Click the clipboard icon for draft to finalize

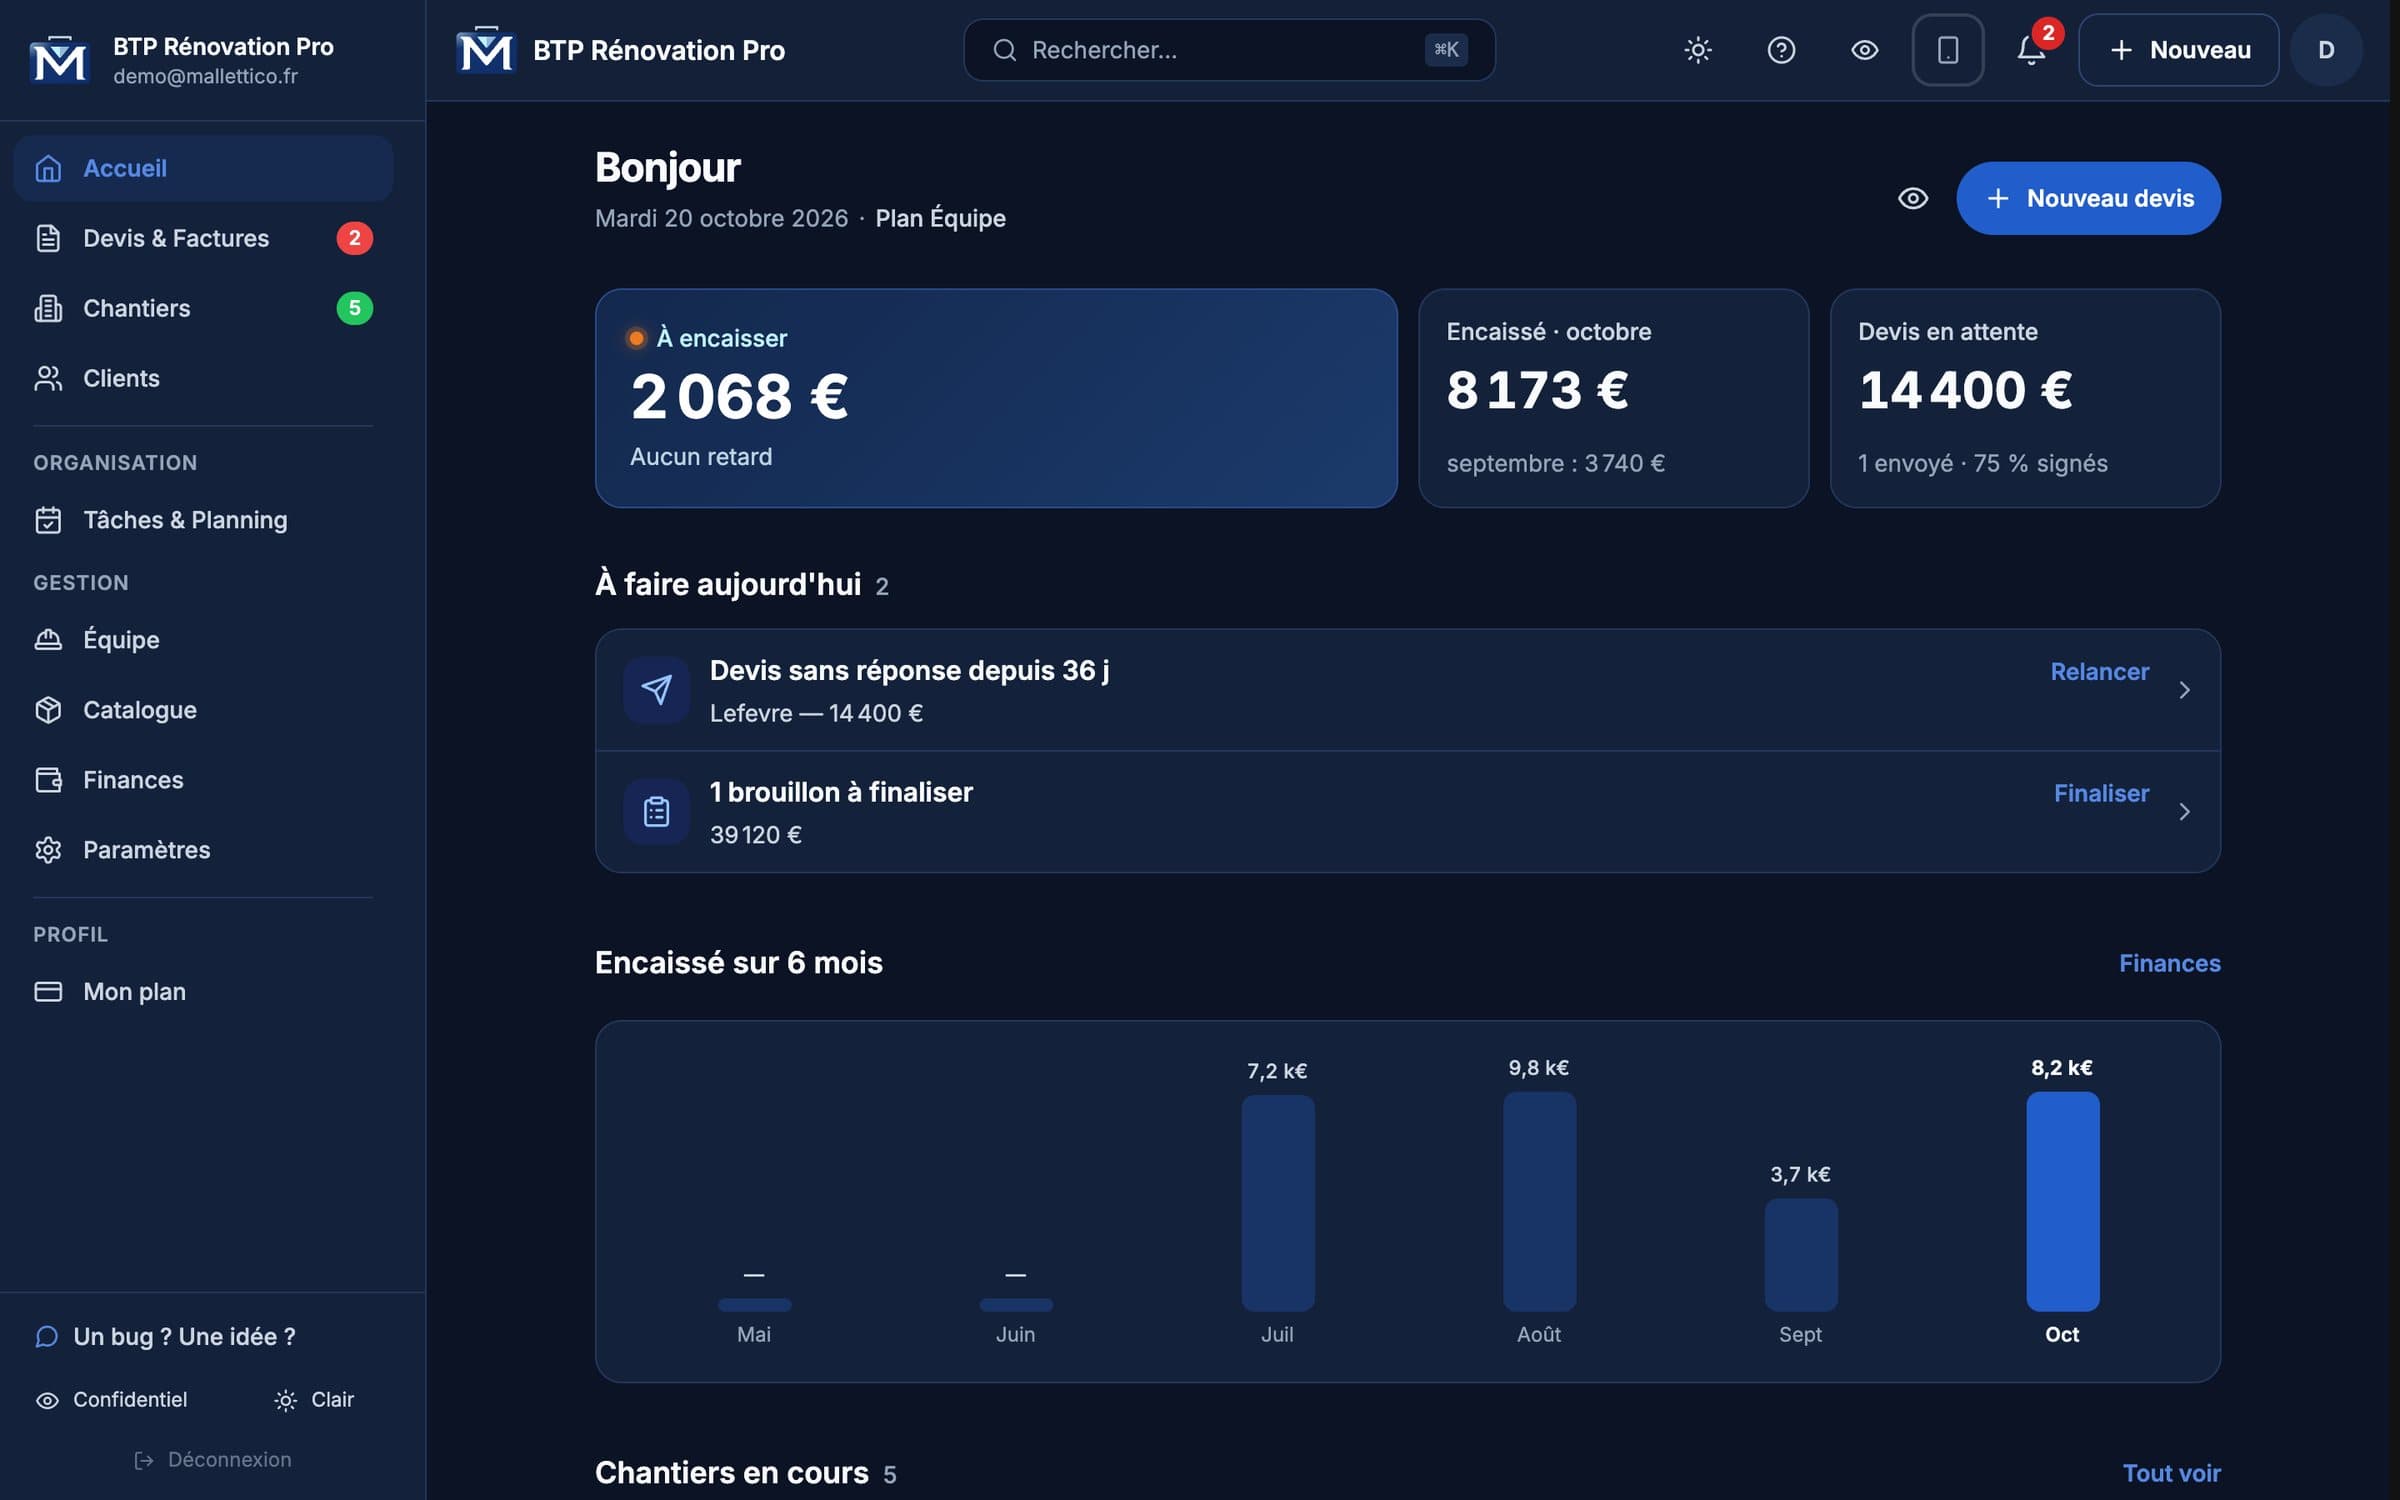(656, 812)
